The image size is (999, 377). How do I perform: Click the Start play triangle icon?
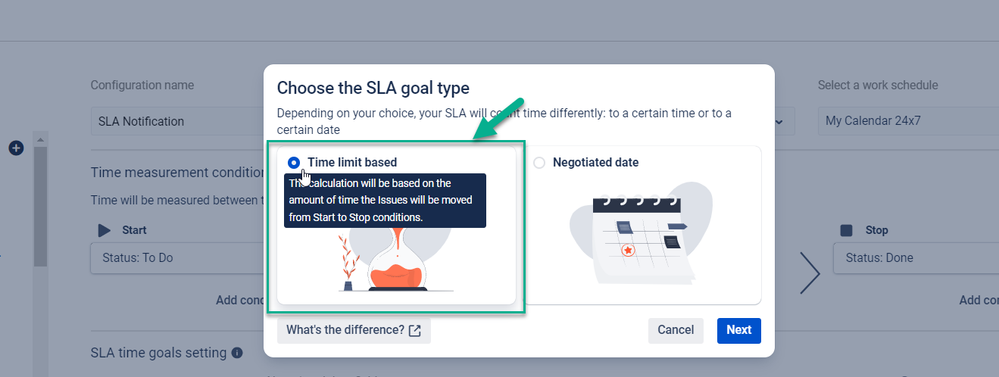[104, 231]
